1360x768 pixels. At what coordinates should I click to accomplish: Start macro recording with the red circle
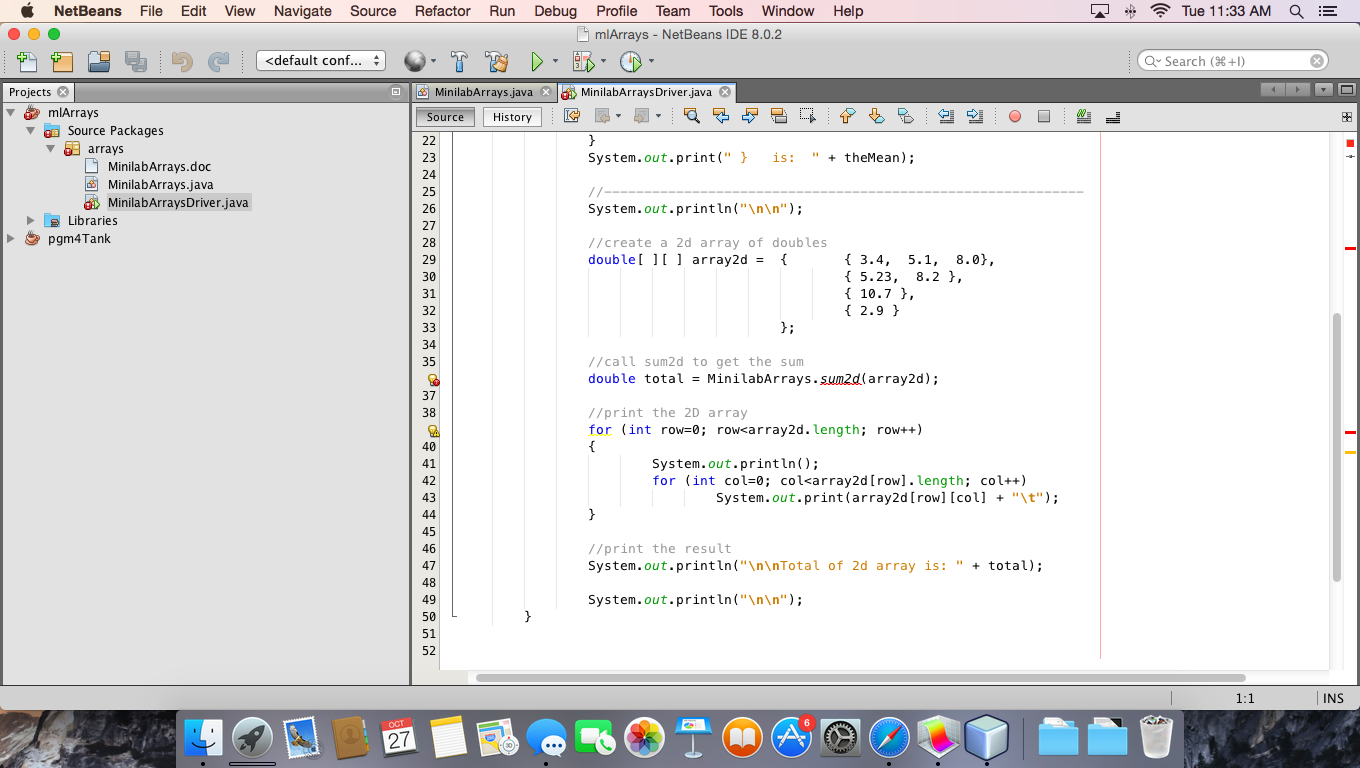point(1015,116)
